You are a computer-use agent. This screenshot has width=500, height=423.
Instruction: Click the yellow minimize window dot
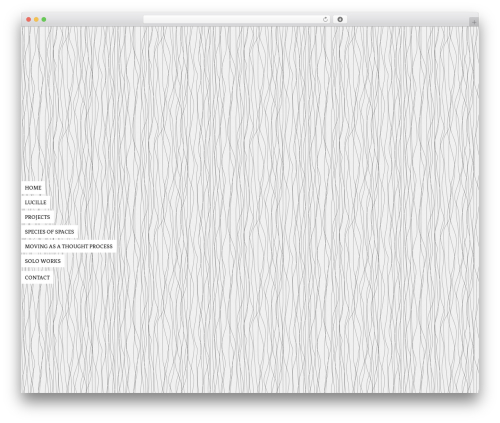(36, 20)
